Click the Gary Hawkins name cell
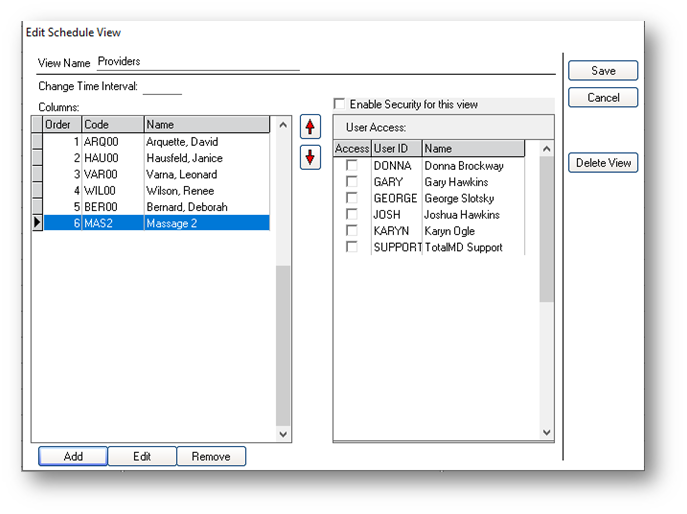 pyautogui.click(x=473, y=182)
